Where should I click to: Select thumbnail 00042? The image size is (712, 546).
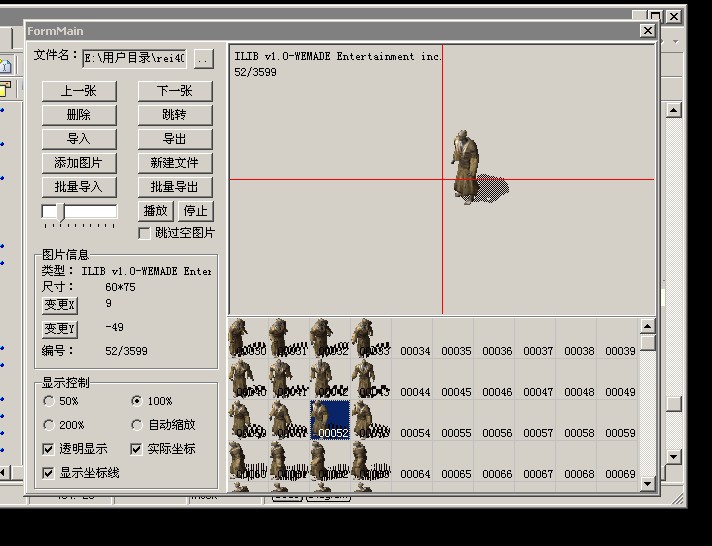pos(330,379)
